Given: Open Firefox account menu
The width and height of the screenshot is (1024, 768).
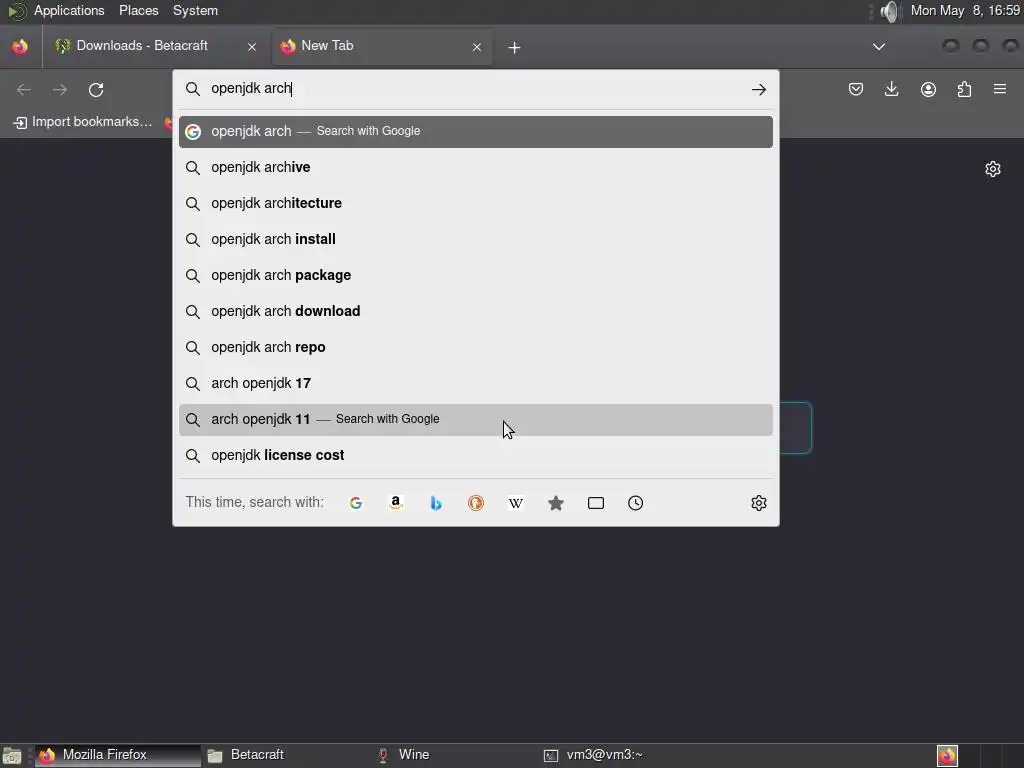Looking at the screenshot, I should pyautogui.click(x=928, y=89).
